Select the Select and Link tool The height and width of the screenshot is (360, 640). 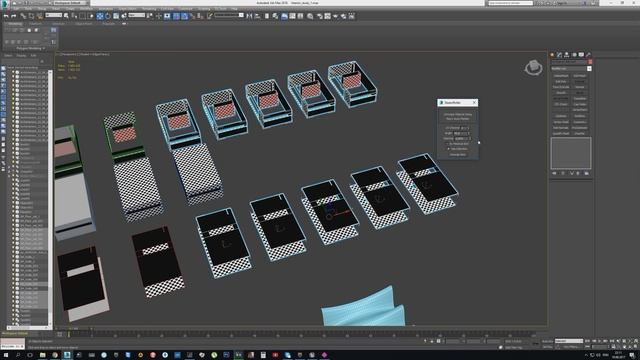point(23,16)
